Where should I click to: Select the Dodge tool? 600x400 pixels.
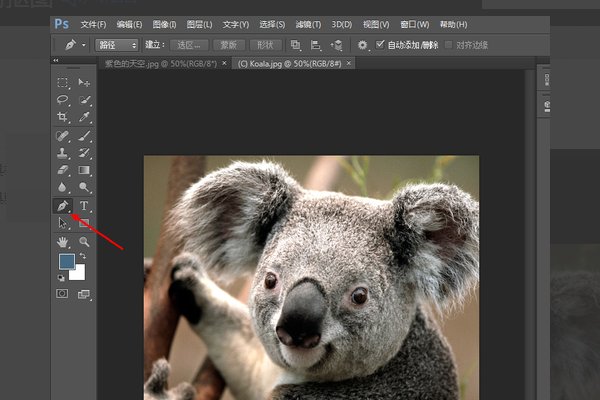pos(84,187)
